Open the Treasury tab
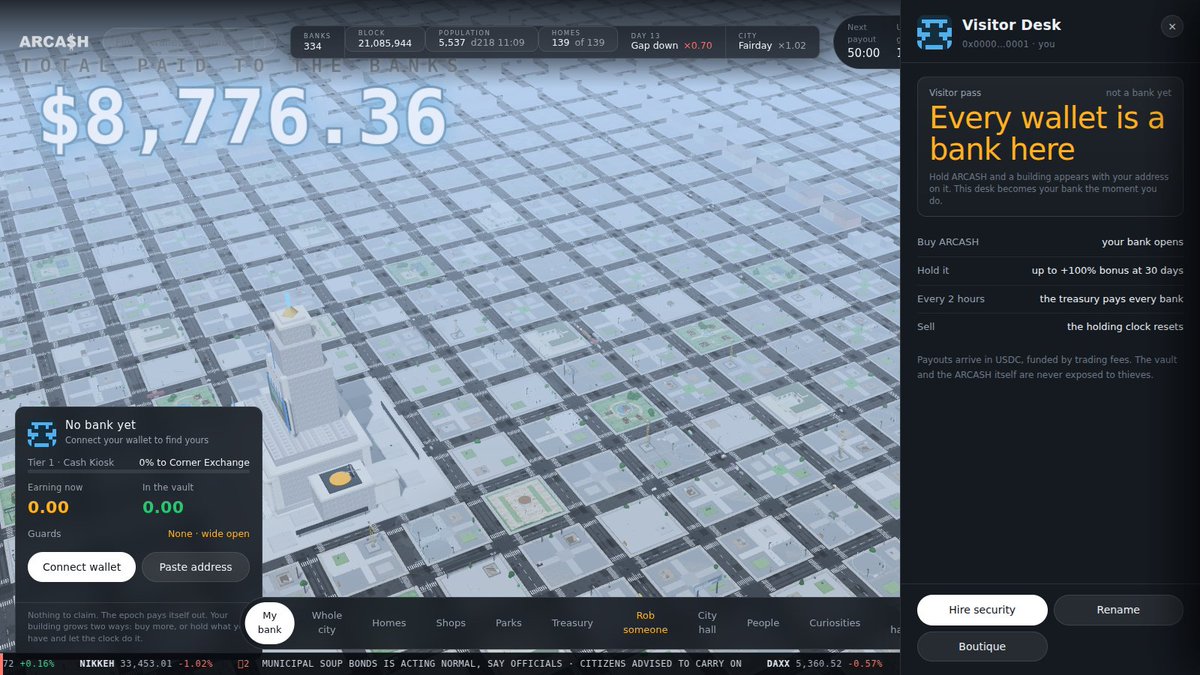 573,623
